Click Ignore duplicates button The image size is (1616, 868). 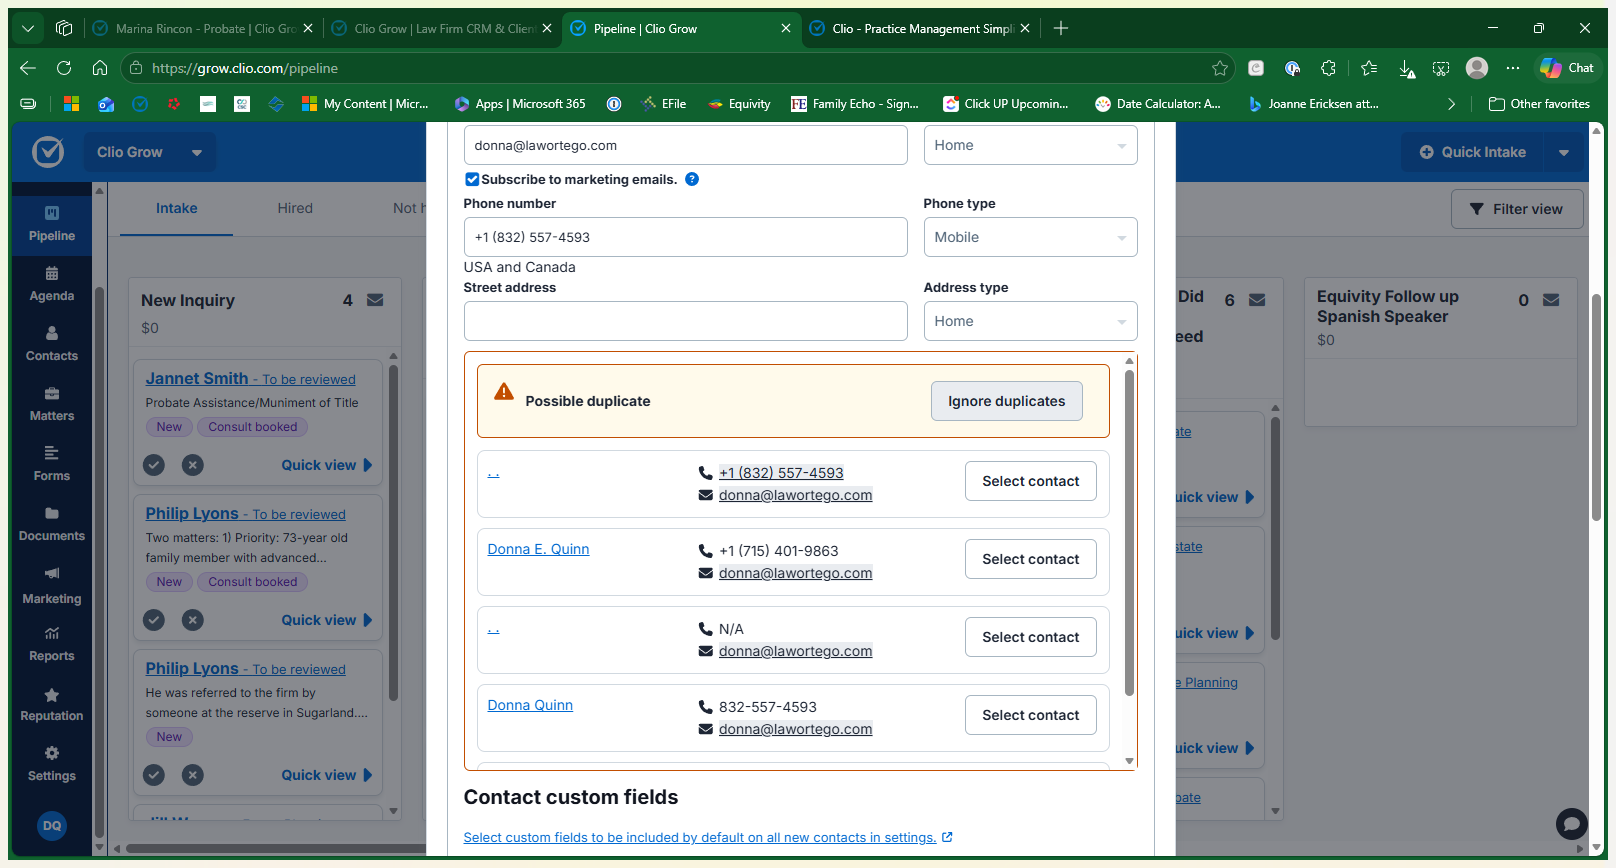point(1007,401)
